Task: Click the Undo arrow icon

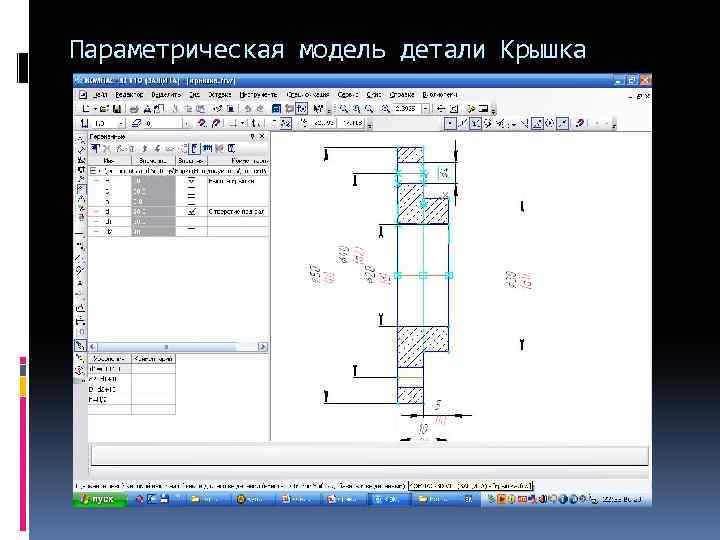Action: (x=248, y=109)
